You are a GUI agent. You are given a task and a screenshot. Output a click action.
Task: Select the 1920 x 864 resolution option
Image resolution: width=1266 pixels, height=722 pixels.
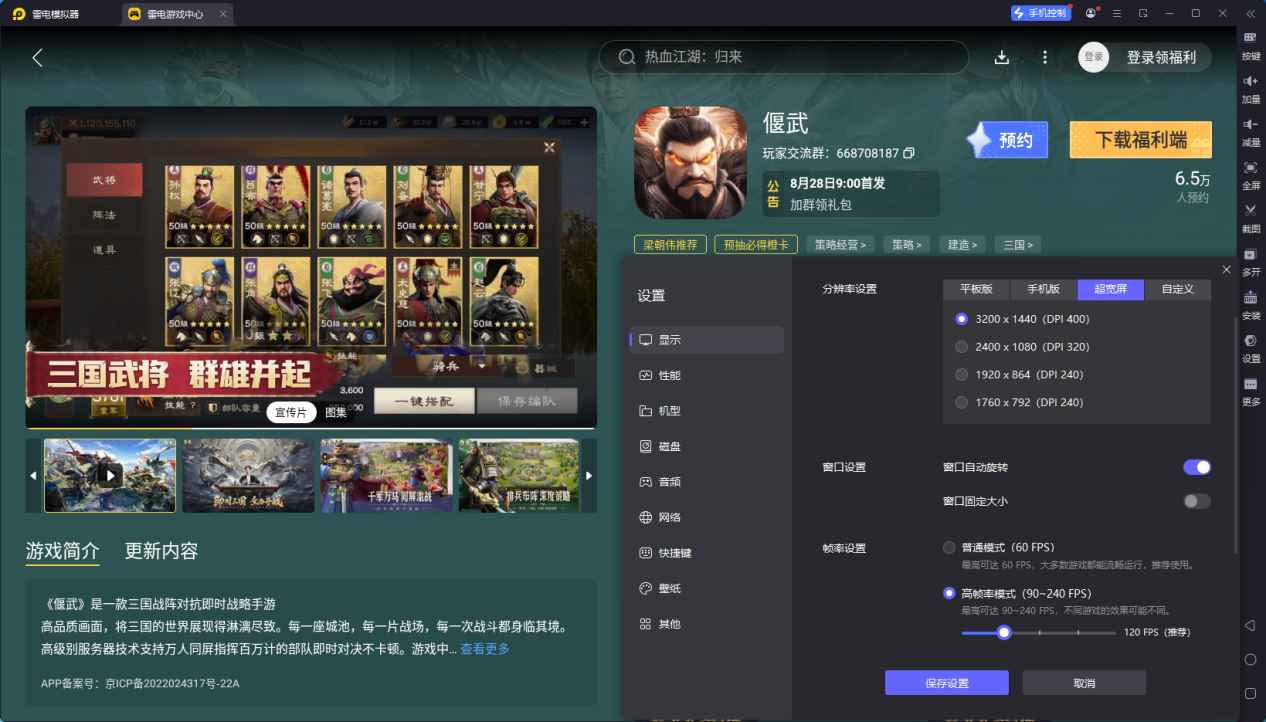tap(962, 375)
